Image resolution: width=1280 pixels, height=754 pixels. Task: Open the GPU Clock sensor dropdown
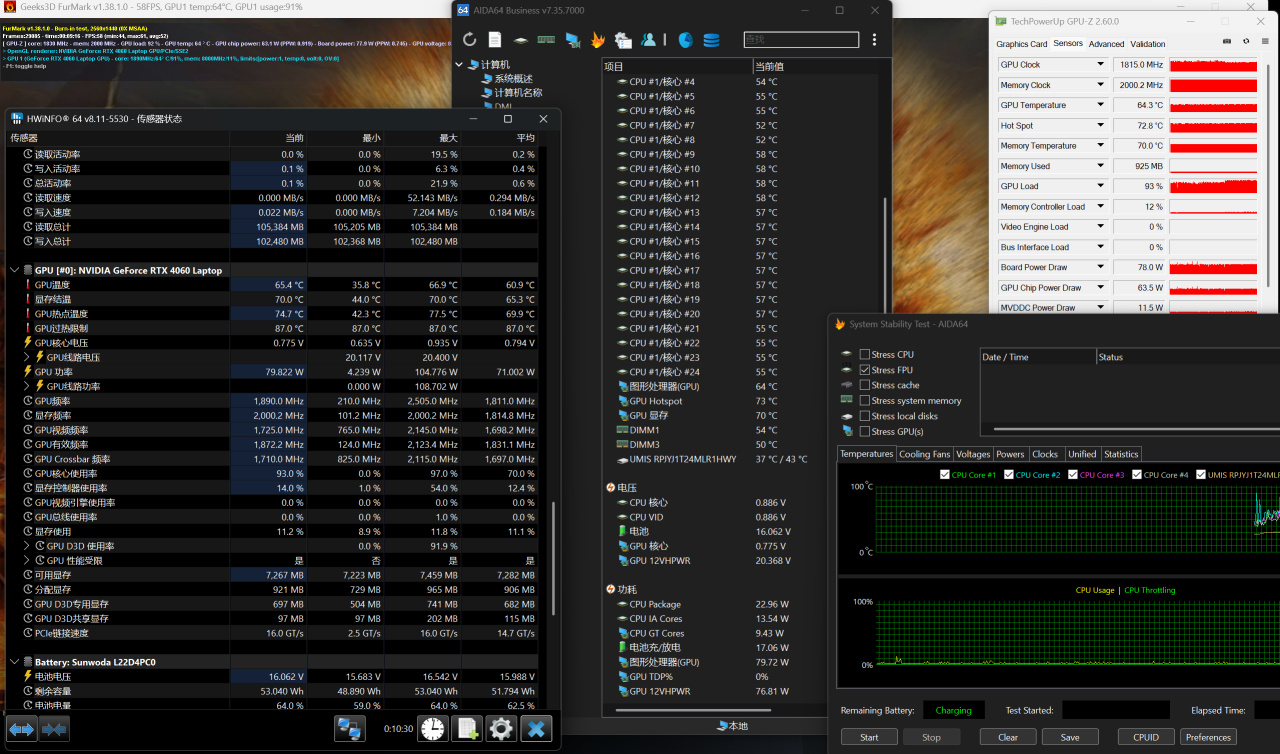[x=1101, y=65]
